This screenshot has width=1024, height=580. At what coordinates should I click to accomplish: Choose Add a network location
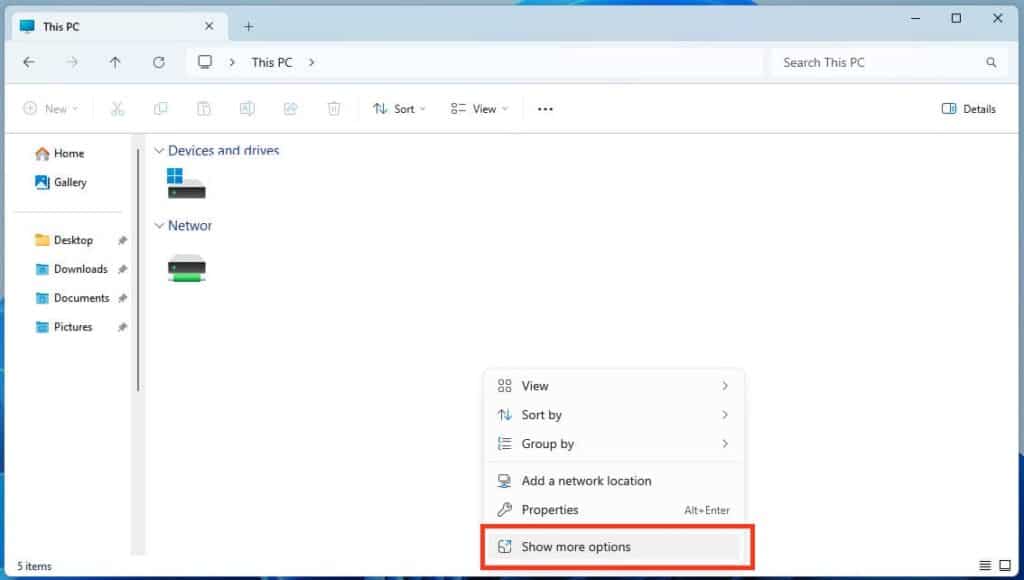tap(614, 481)
